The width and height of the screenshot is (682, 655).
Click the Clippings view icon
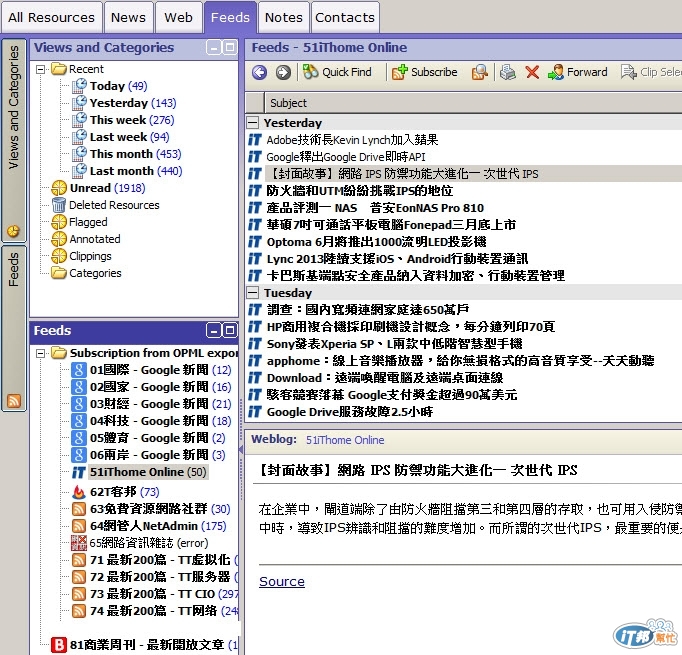click(x=59, y=256)
